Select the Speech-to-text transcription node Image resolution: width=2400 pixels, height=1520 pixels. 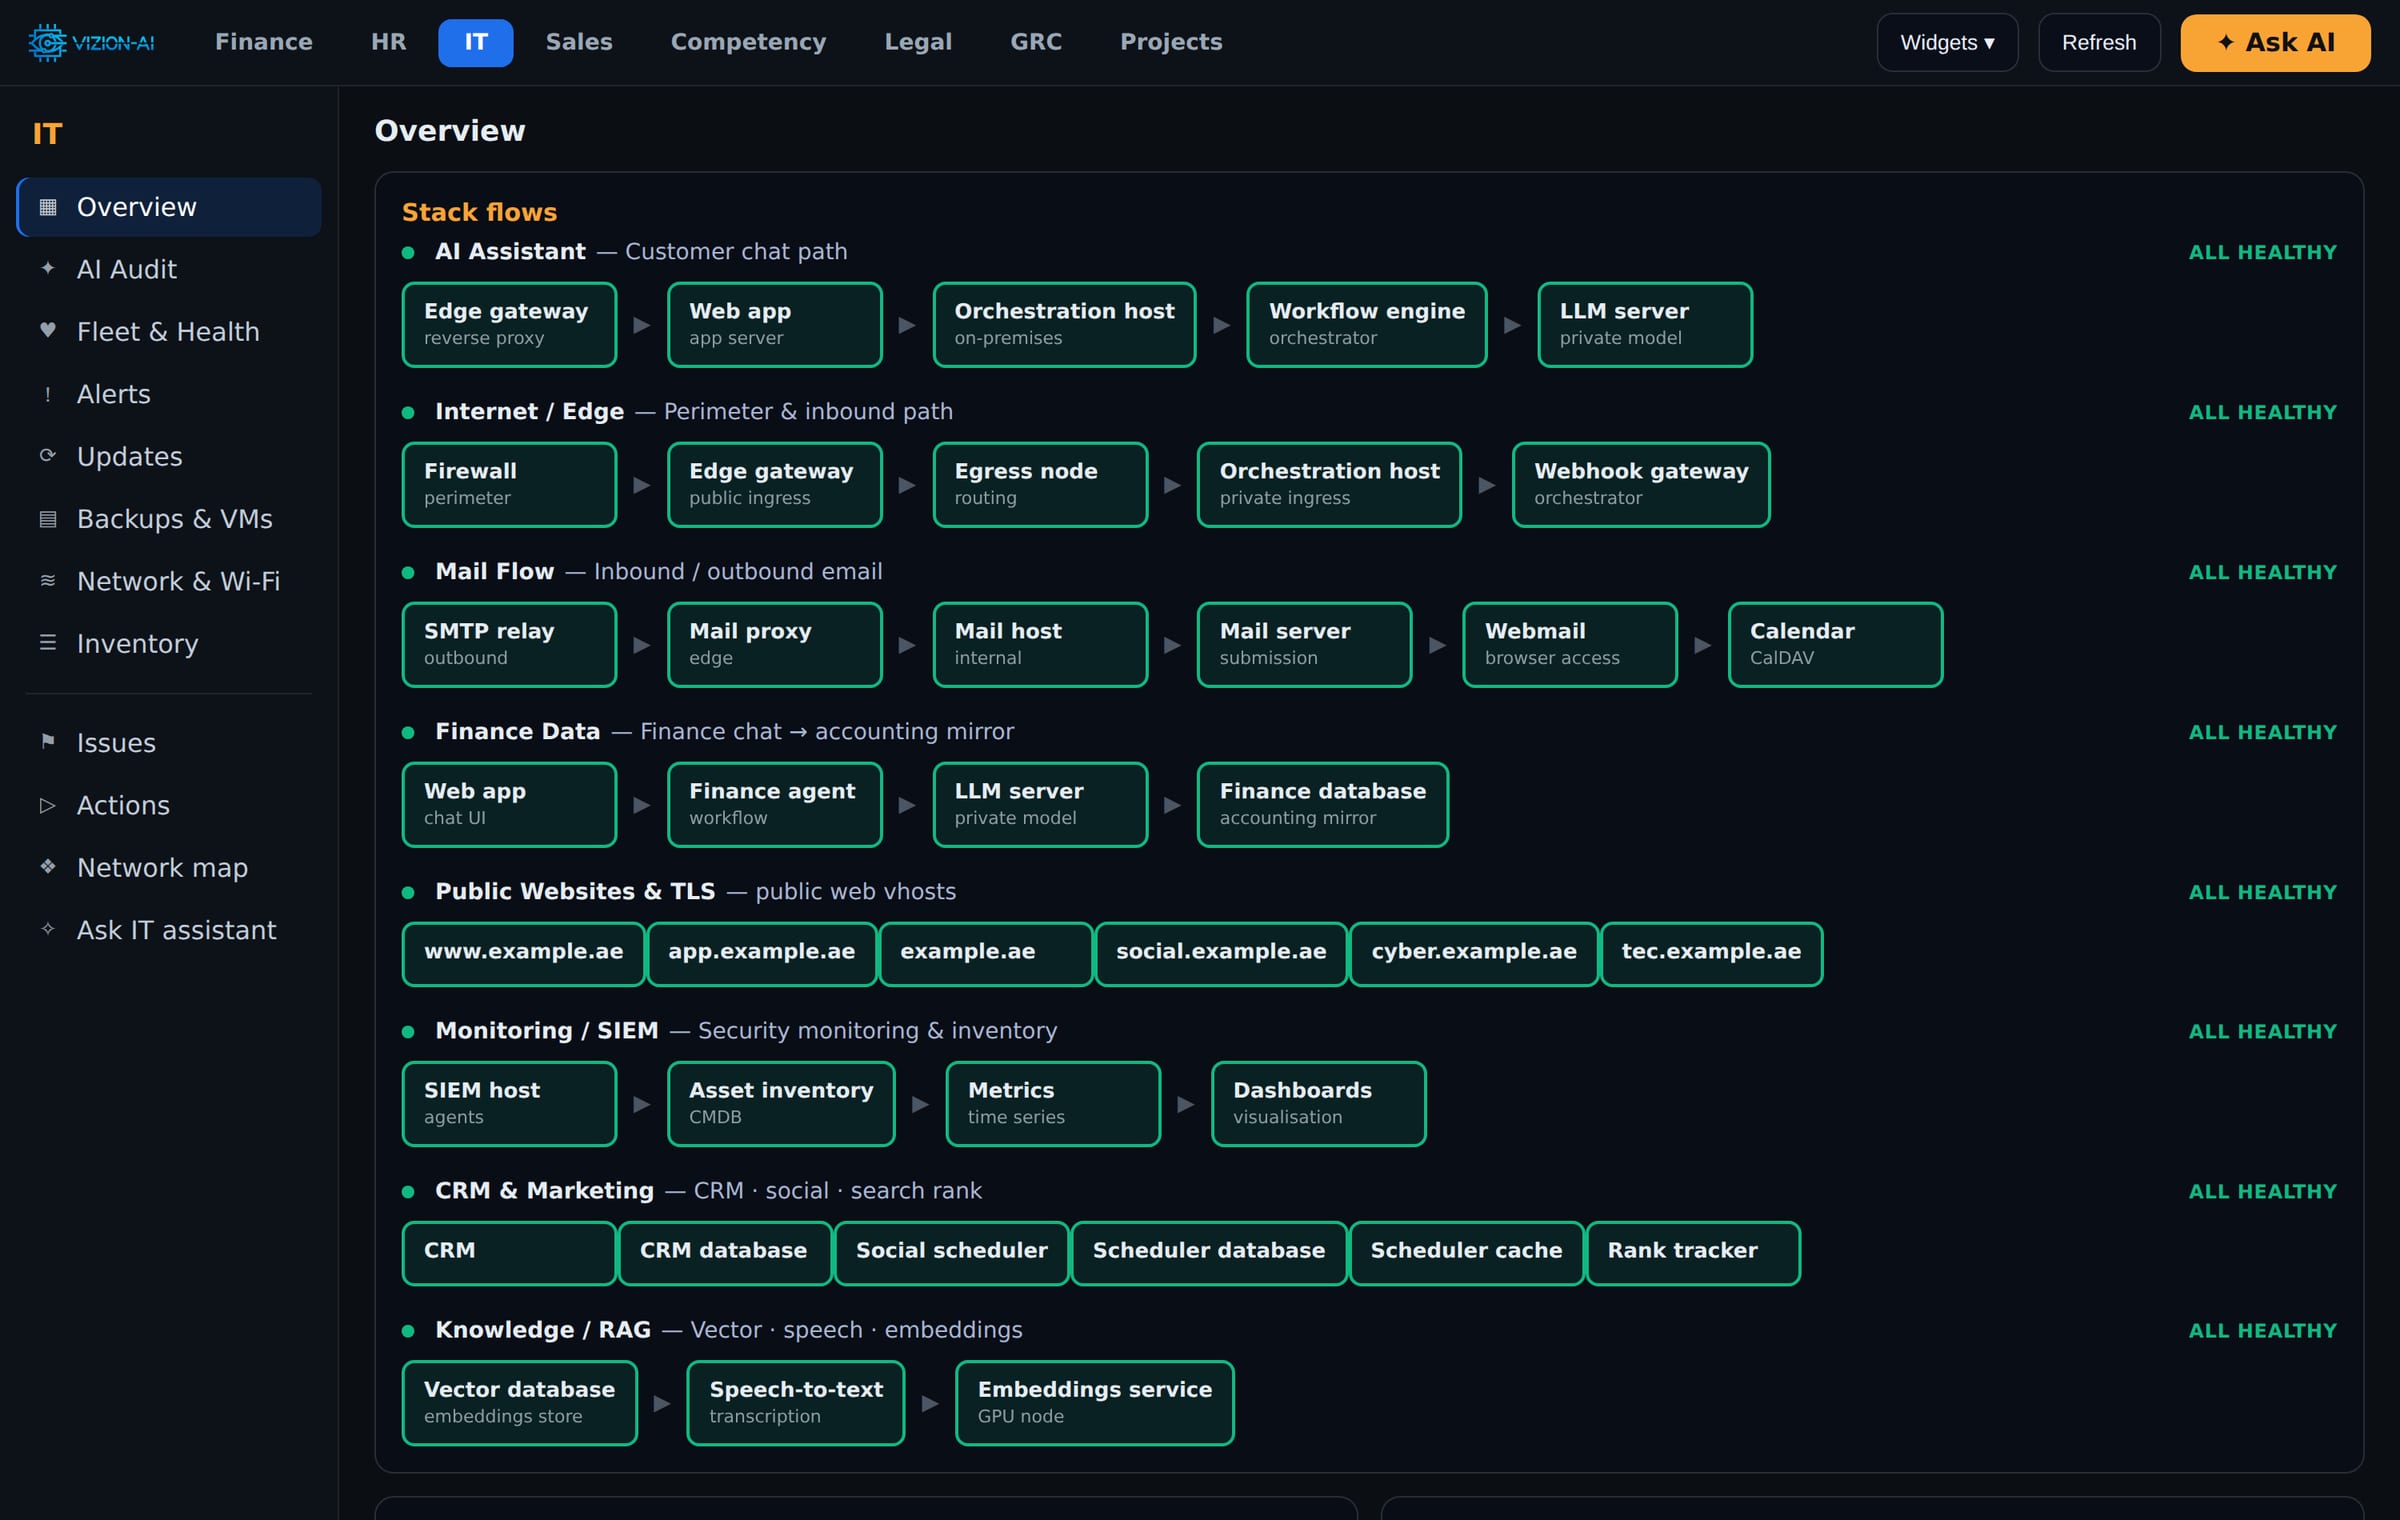796,1402
